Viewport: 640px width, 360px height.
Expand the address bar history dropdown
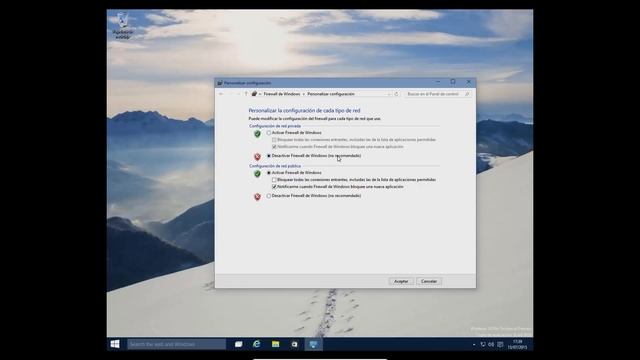(x=389, y=94)
